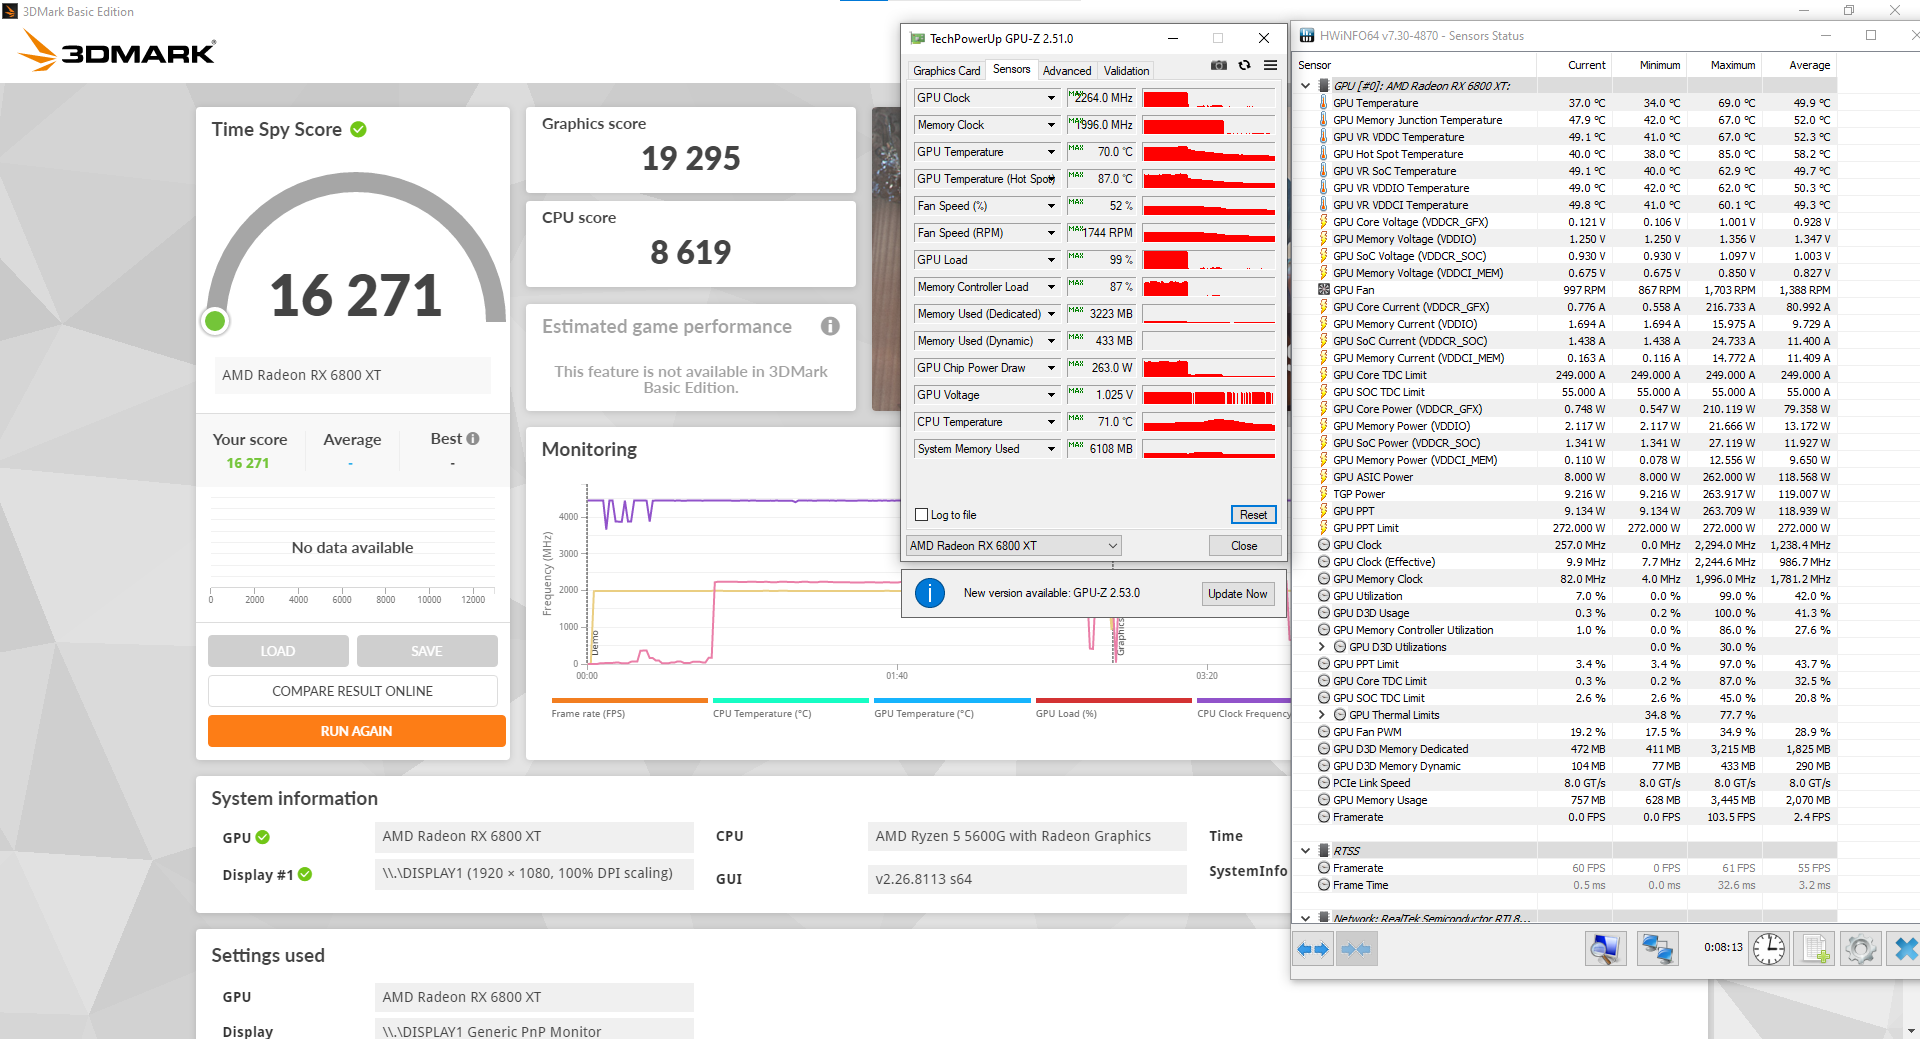1920x1039 pixels.
Task: Open the GPU-Z hamburger menu icon
Action: click(1270, 66)
